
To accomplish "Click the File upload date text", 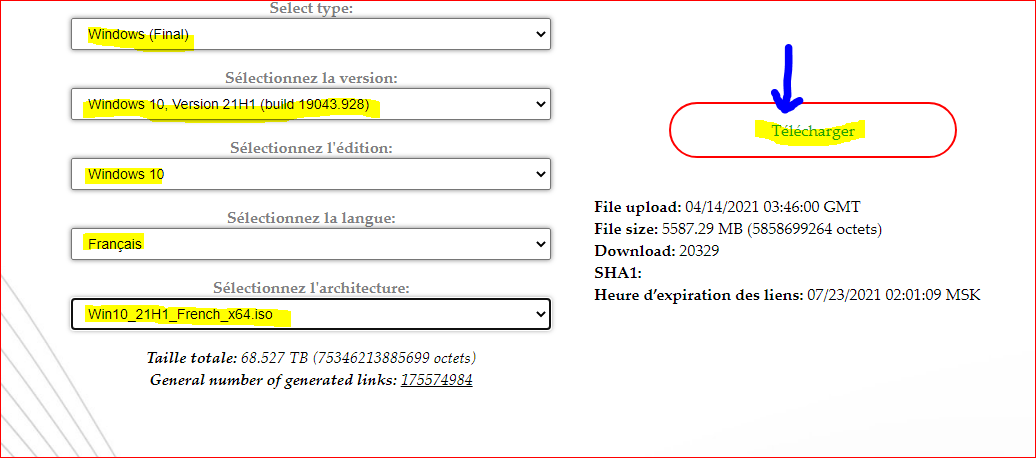I will pos(727,207).
